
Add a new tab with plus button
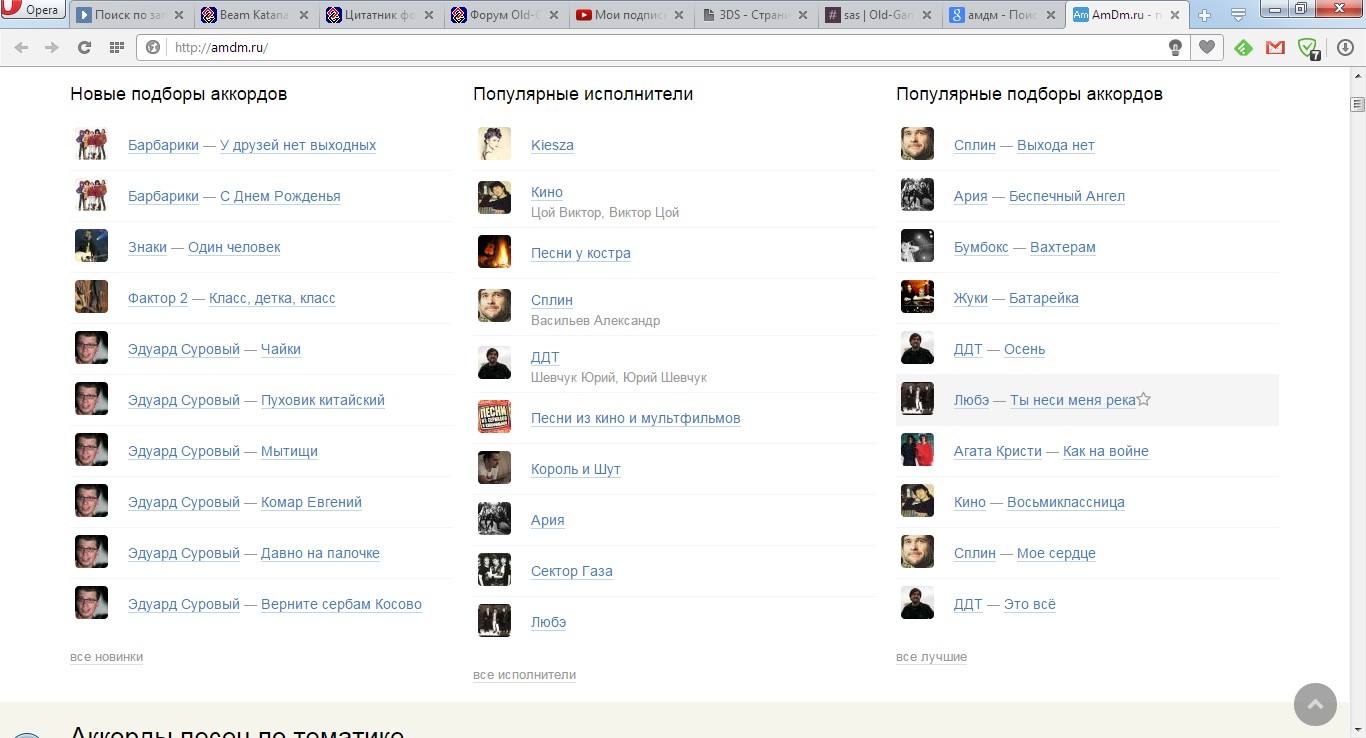(x=1205, y=15)
